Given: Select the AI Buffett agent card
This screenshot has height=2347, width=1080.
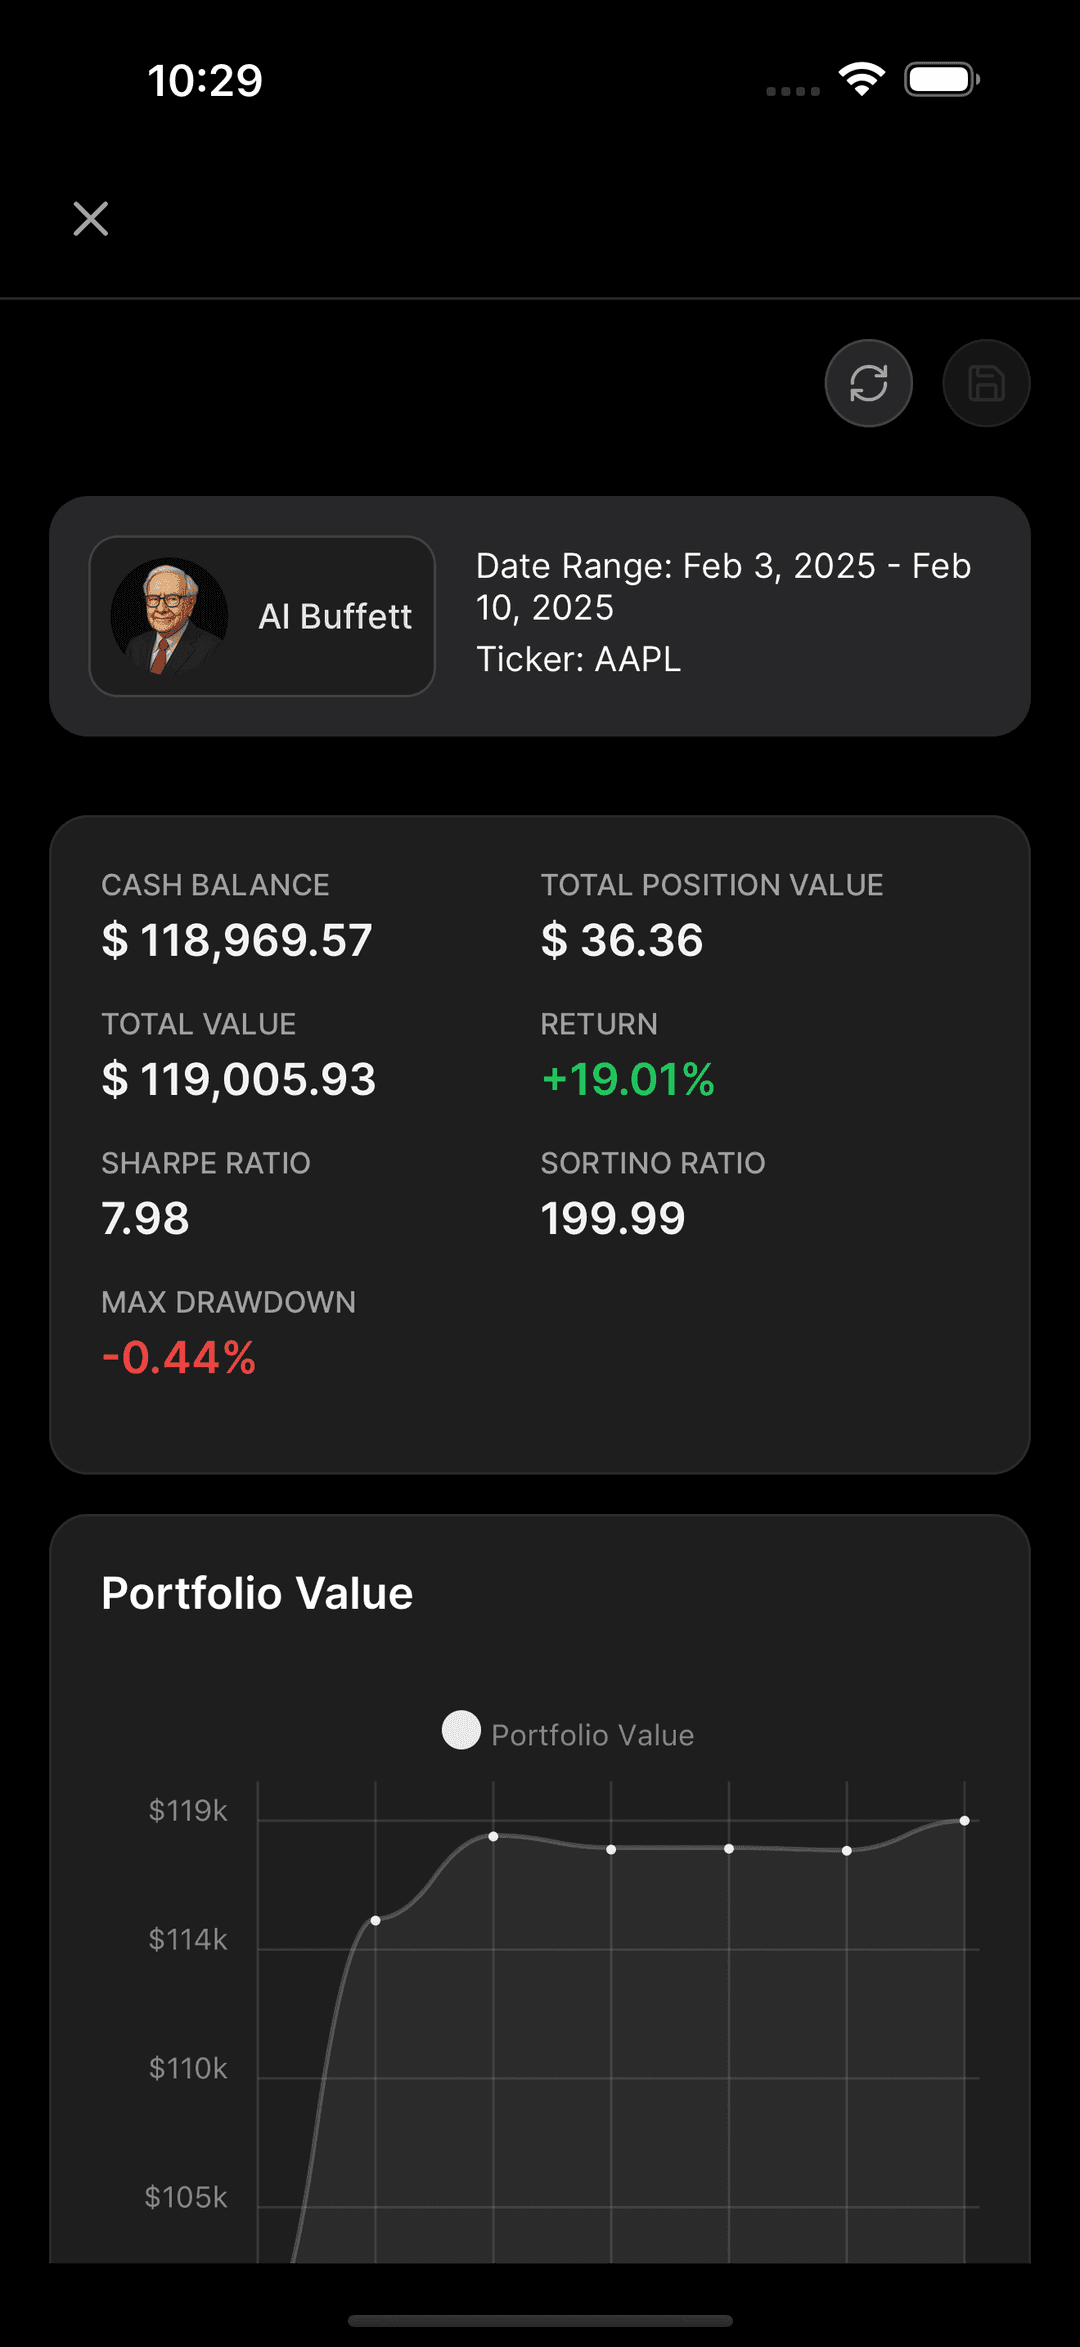Looking at the screenshot, I should pyautogui.click(x=262, y=616).
